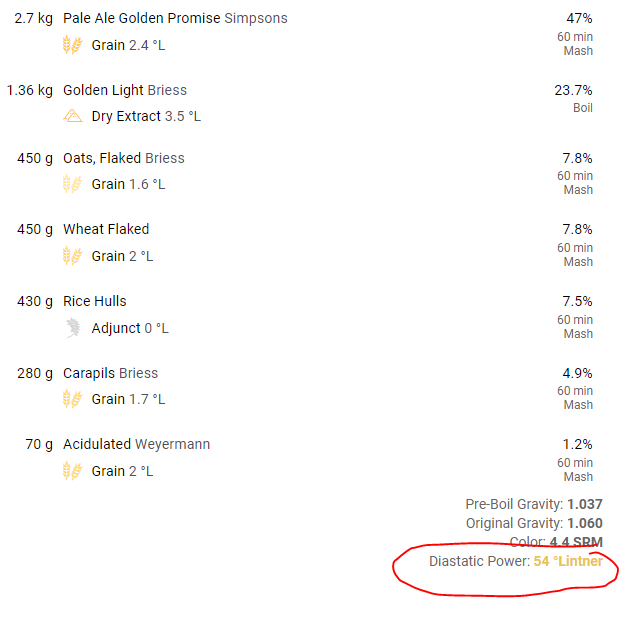This screenshot has height=620, width=629.
Task: Click the 1.36 kg amount for Golden Light
Action: pos(30,90)
